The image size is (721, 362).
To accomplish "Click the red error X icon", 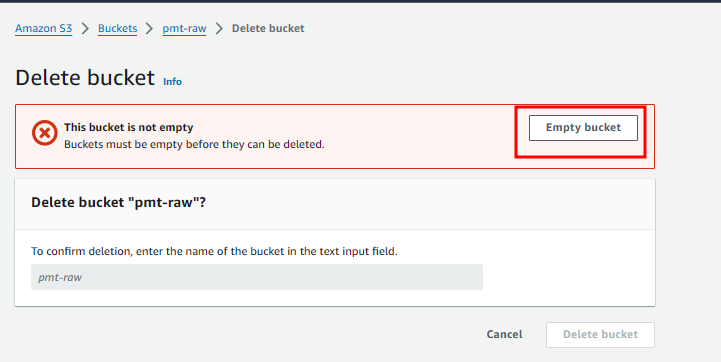I will pyautogui.click(x=45, y=133).
